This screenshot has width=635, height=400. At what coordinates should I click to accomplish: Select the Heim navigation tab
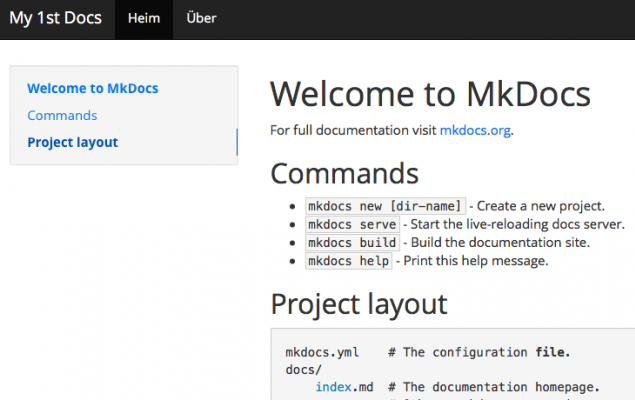[x=144, y=19]
